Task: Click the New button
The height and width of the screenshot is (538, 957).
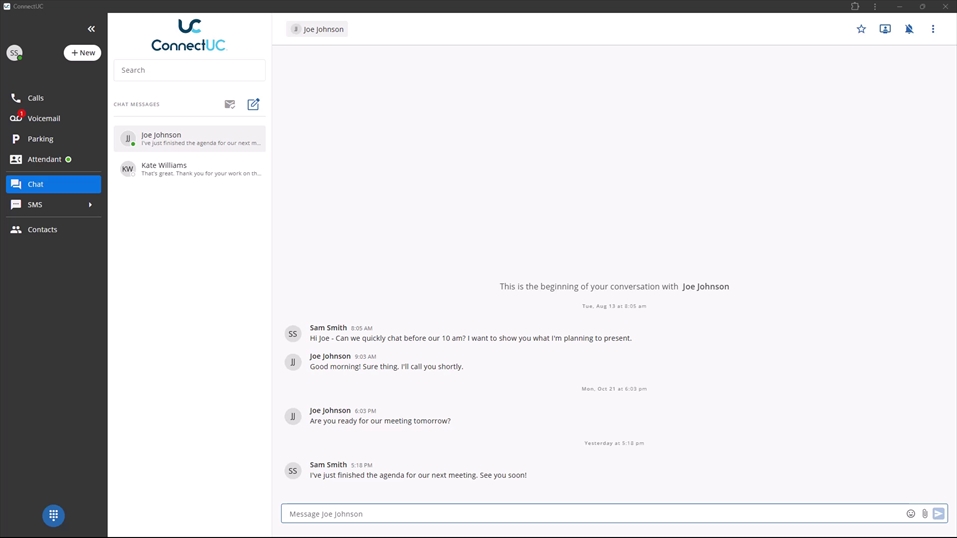Action: point(83,53)
